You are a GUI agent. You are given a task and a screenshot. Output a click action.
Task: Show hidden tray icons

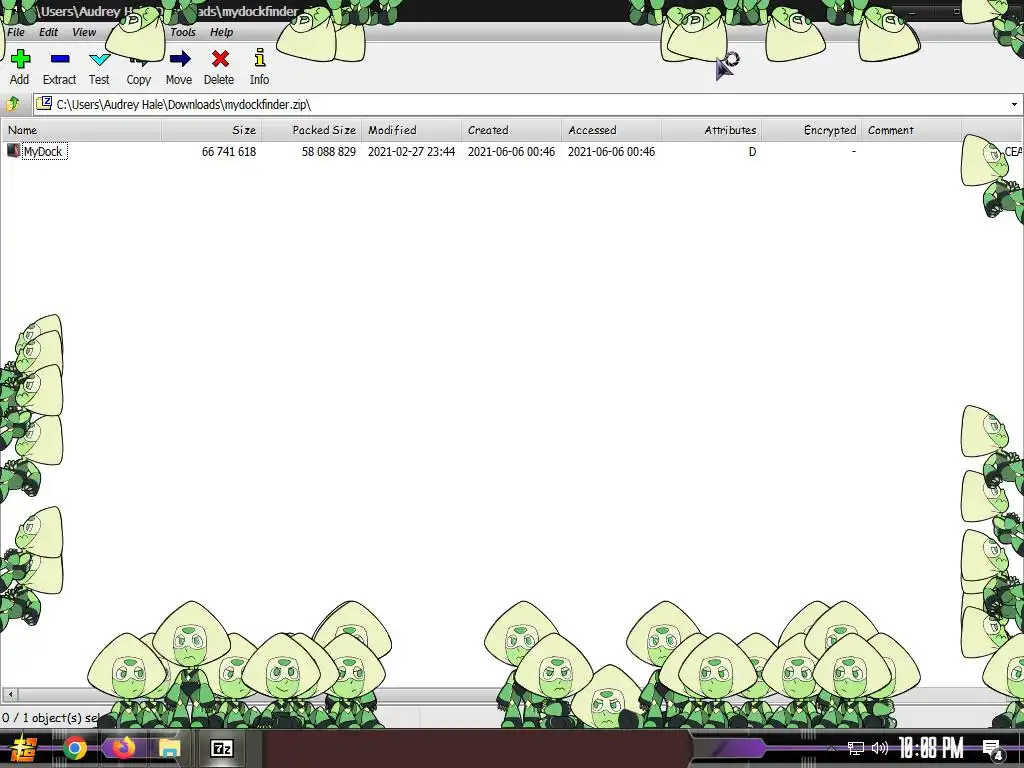831,748
